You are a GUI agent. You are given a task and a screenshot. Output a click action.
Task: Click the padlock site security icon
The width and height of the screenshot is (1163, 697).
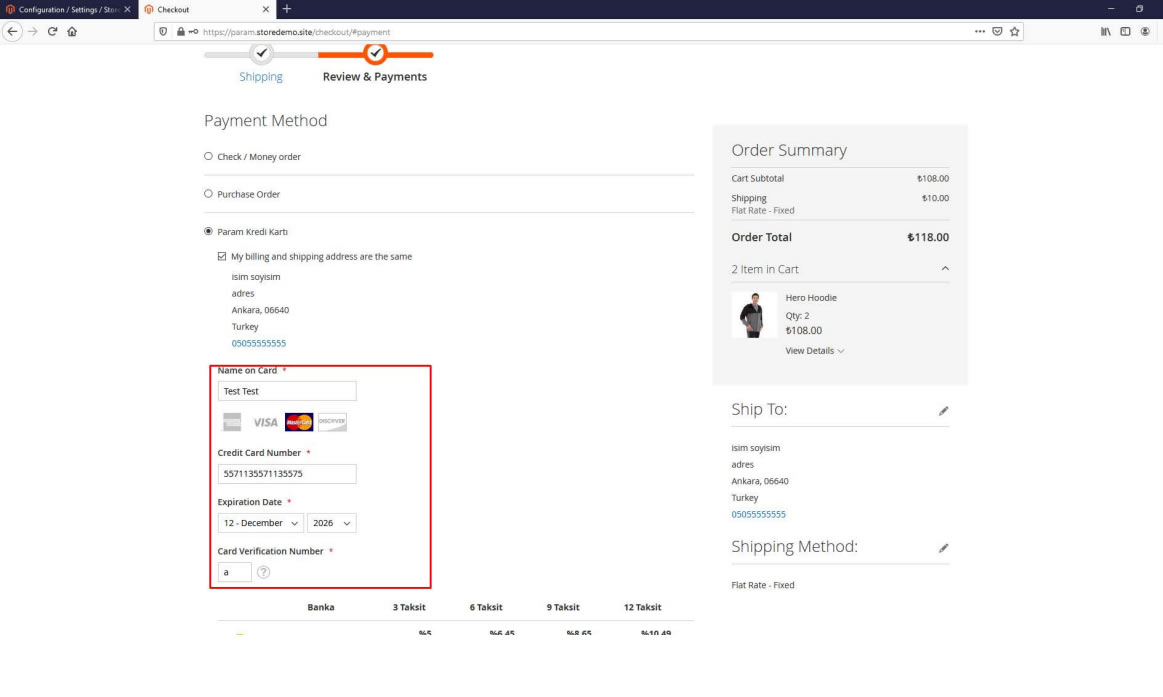click(x=180, y=32)
